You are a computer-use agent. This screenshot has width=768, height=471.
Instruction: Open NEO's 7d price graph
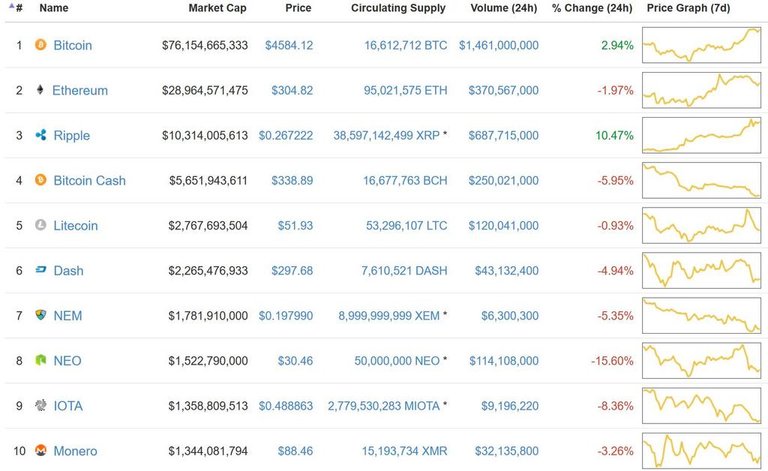[x=701, y=361]
